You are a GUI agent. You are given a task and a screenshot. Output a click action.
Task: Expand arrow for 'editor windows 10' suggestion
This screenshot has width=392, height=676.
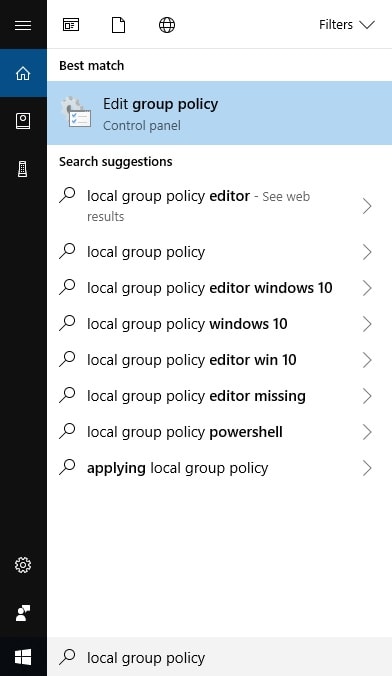tap(367, 288)
